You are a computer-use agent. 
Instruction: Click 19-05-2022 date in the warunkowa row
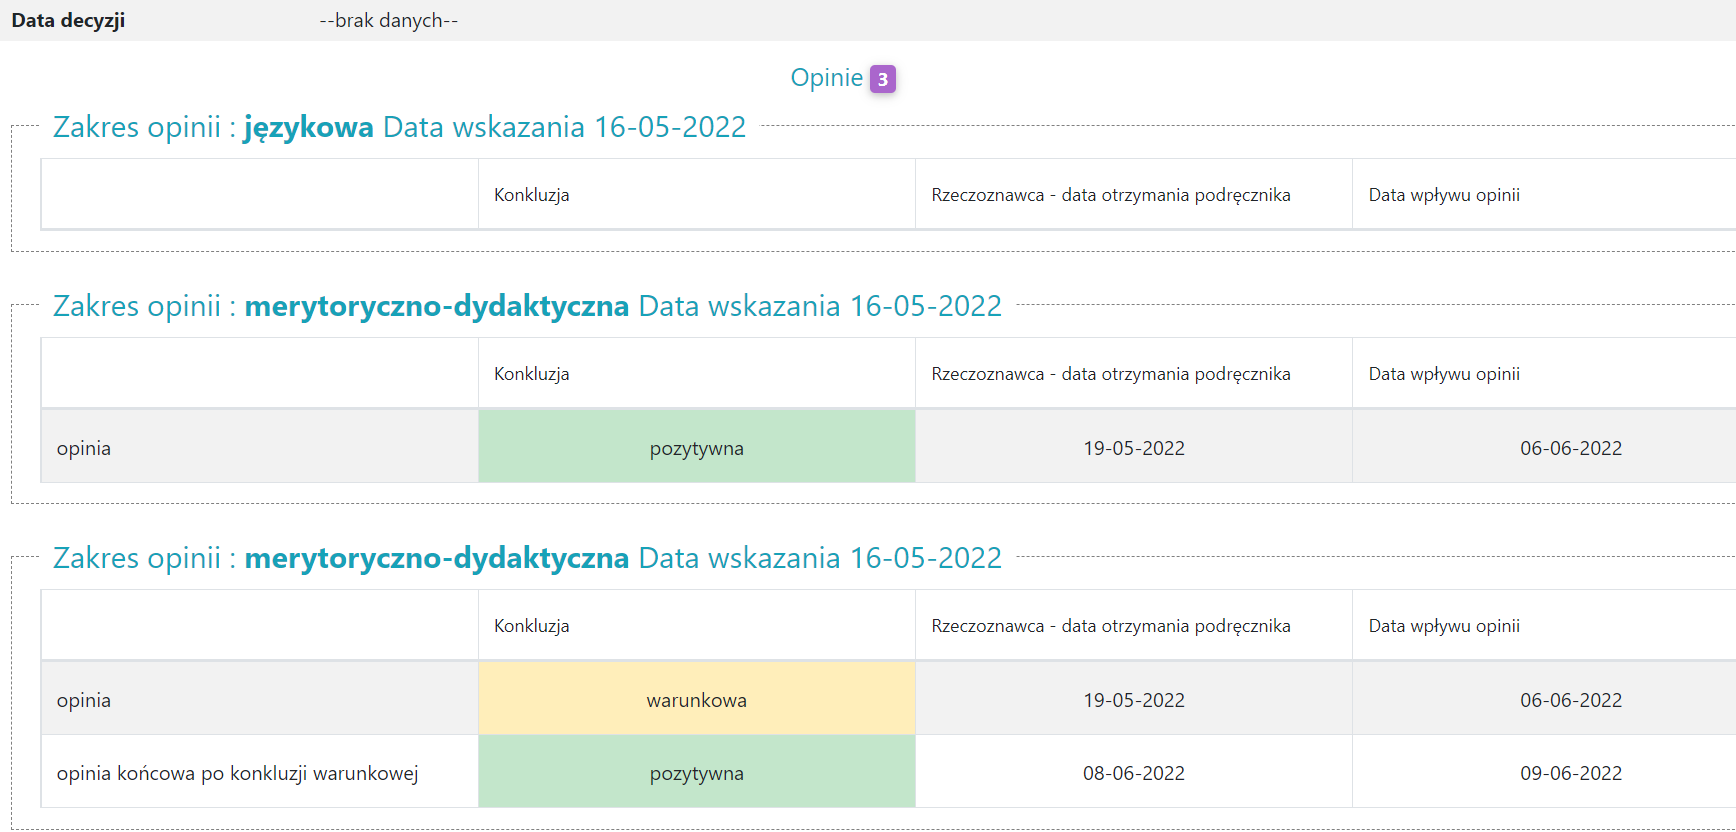[x=1133, y=700]
